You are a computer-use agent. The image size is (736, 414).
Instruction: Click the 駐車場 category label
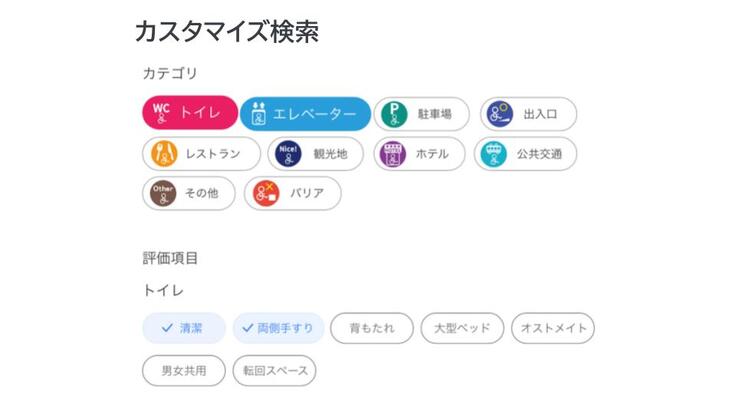tap(435, 114)
